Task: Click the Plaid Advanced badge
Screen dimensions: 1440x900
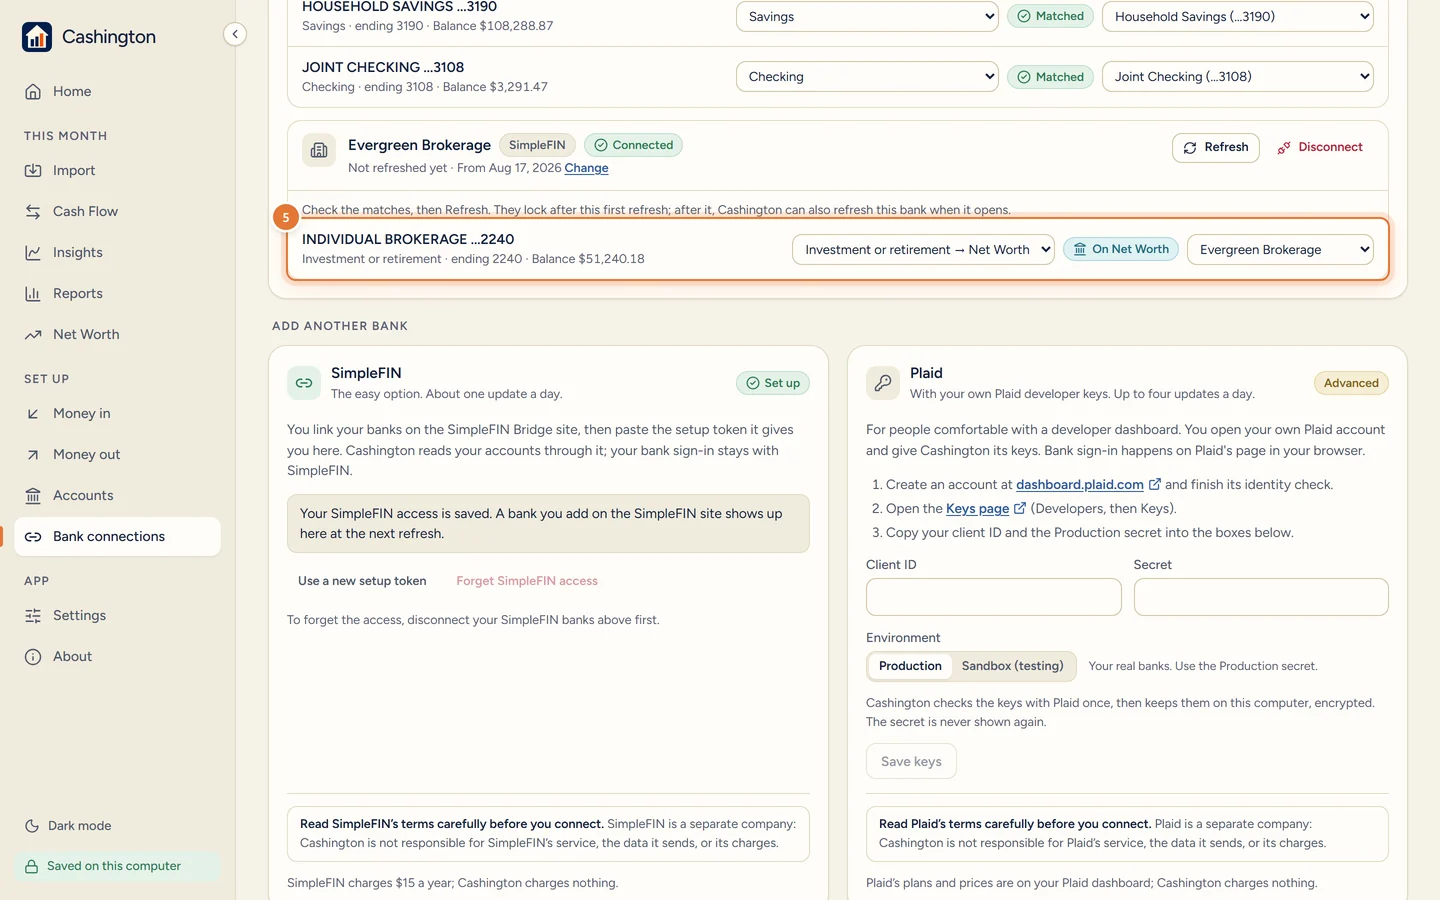Action: pos(1351,383)
